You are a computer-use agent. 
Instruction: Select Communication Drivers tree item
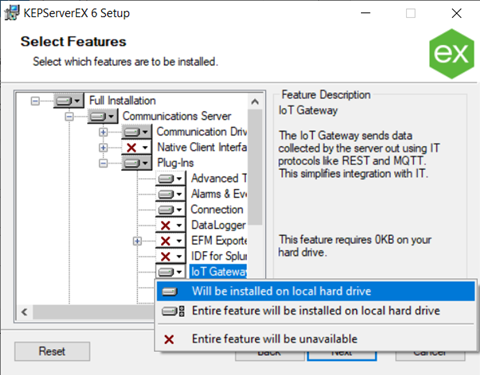[x=202, y=132]
